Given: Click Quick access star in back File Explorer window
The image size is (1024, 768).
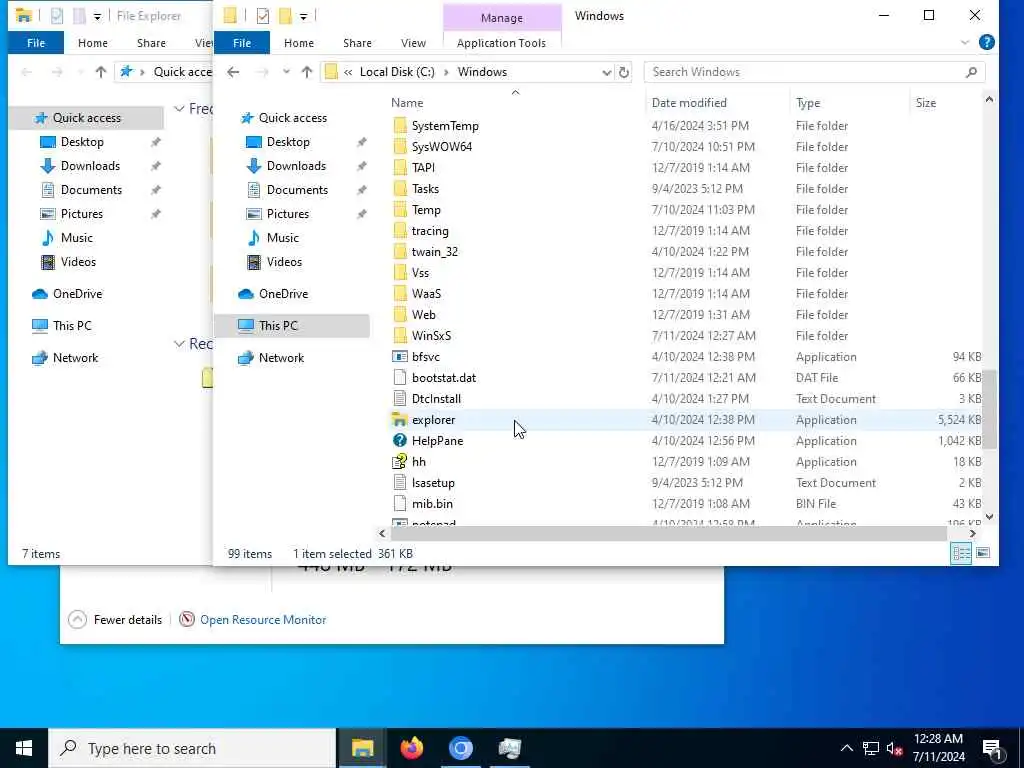Looking at the screenshot, I should point(41,118).
